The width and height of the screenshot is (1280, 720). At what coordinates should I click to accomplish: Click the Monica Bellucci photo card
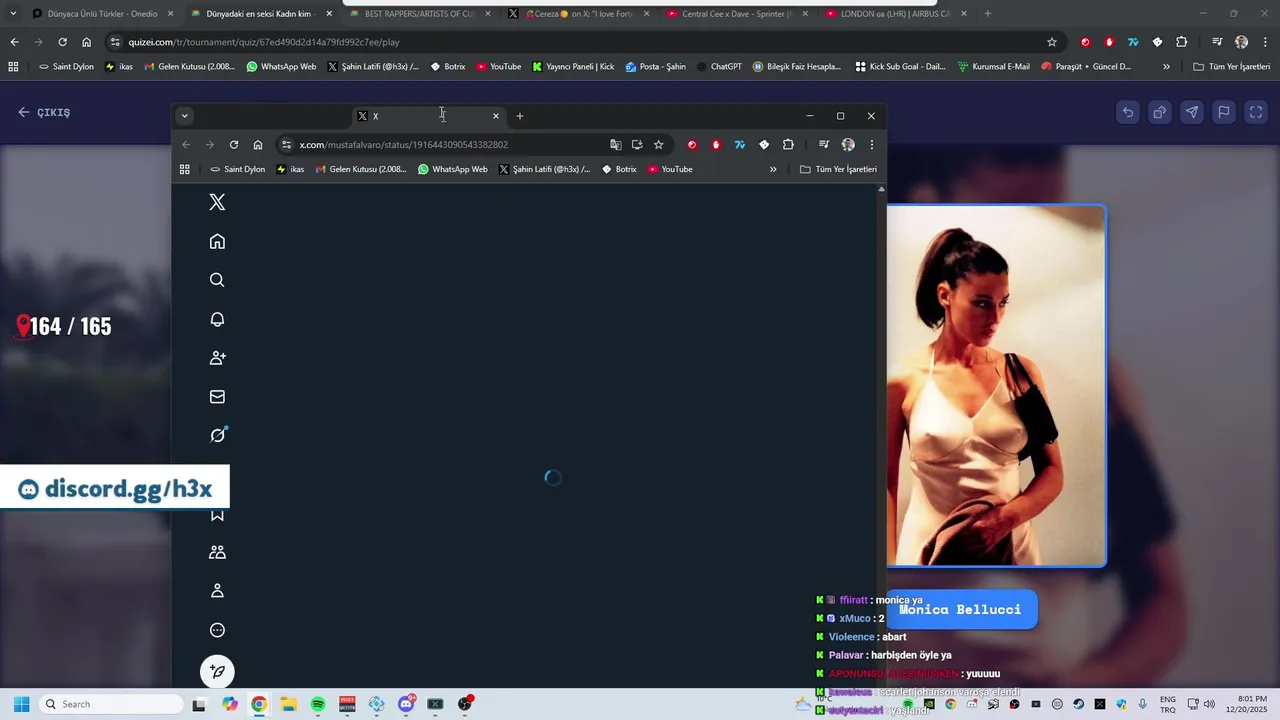coord(996,386)
